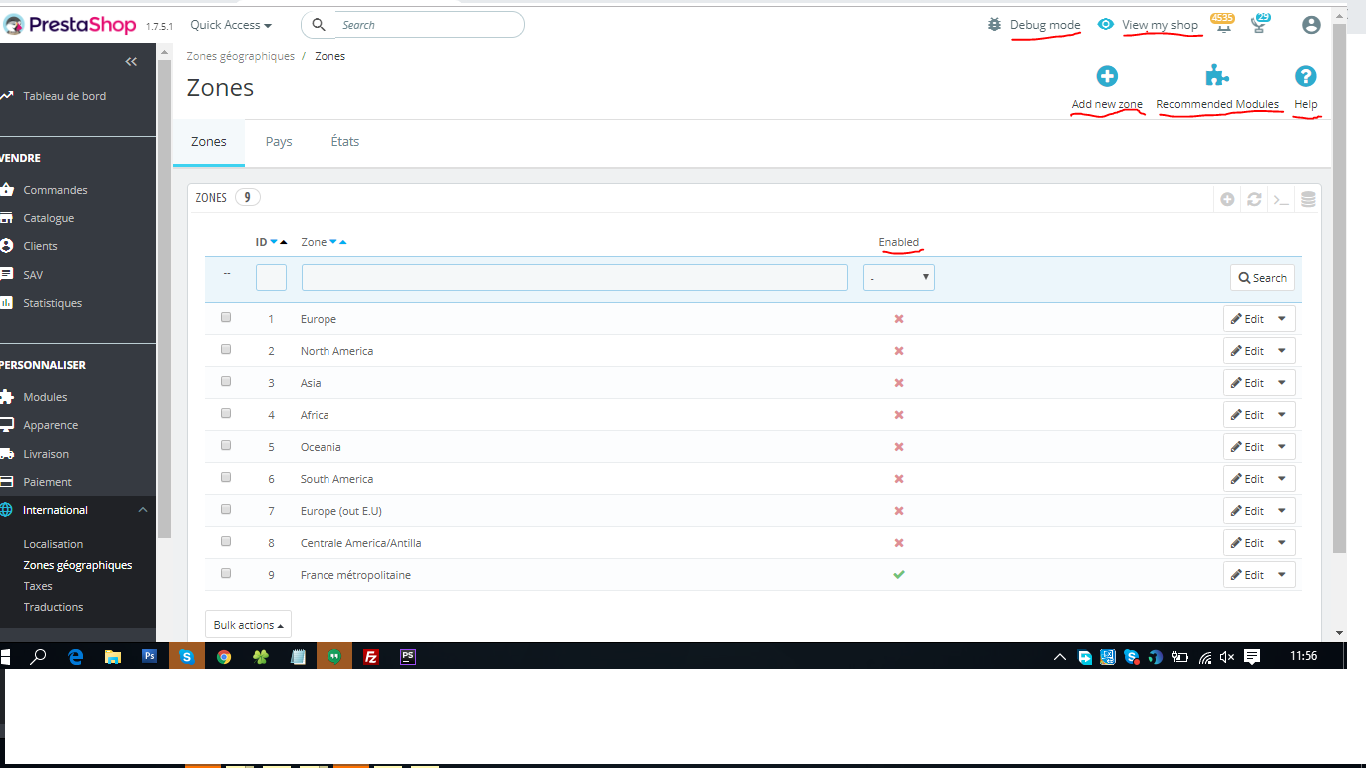Select the Oceania row checkbox

[x=226, y=445]
